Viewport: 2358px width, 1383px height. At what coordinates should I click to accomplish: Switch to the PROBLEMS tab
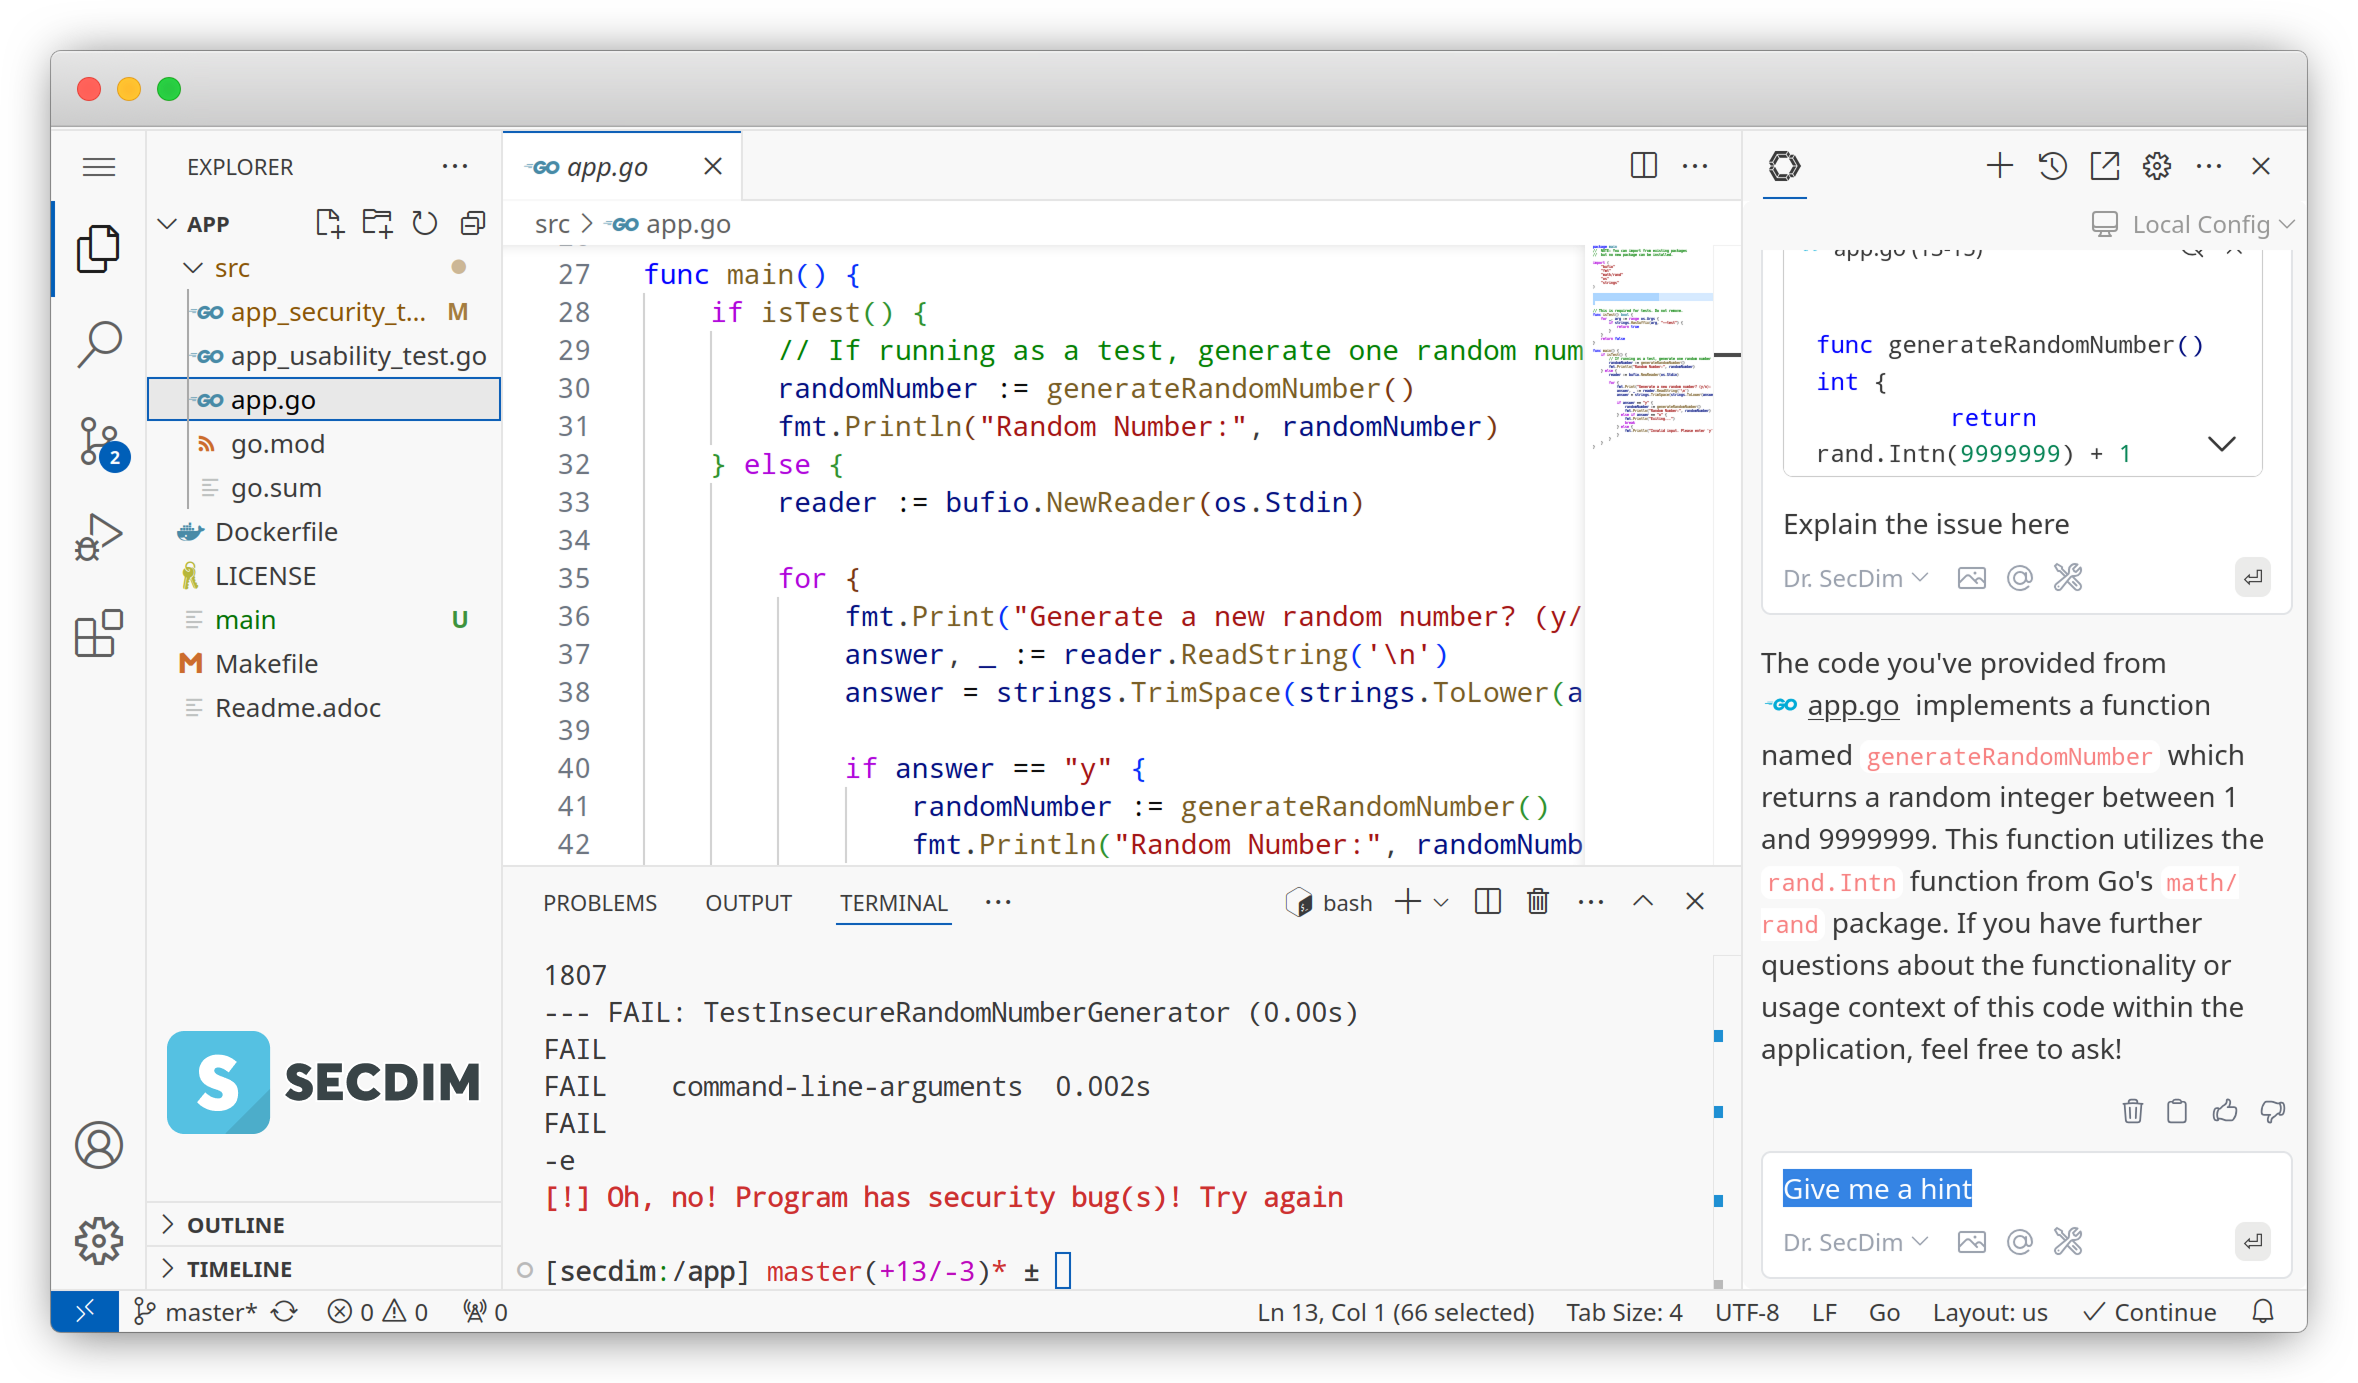(x=600, y=903)
